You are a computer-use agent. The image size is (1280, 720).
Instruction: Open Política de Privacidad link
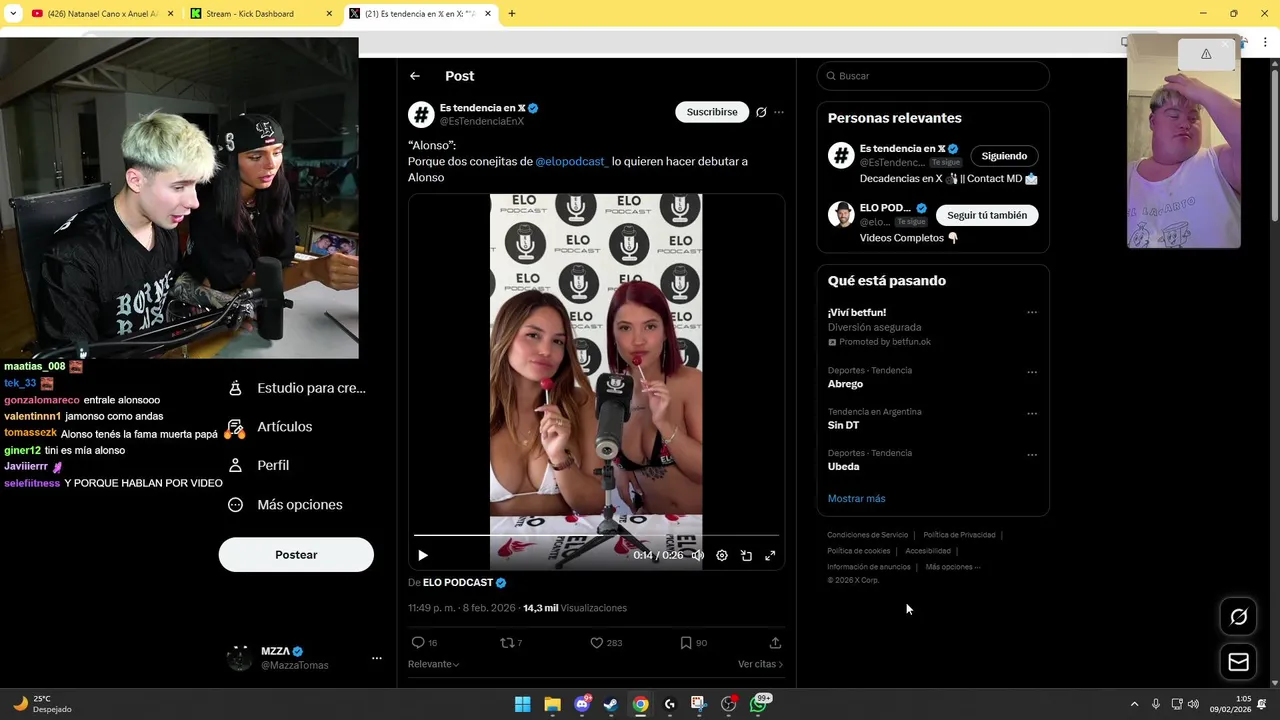(959, 535)
